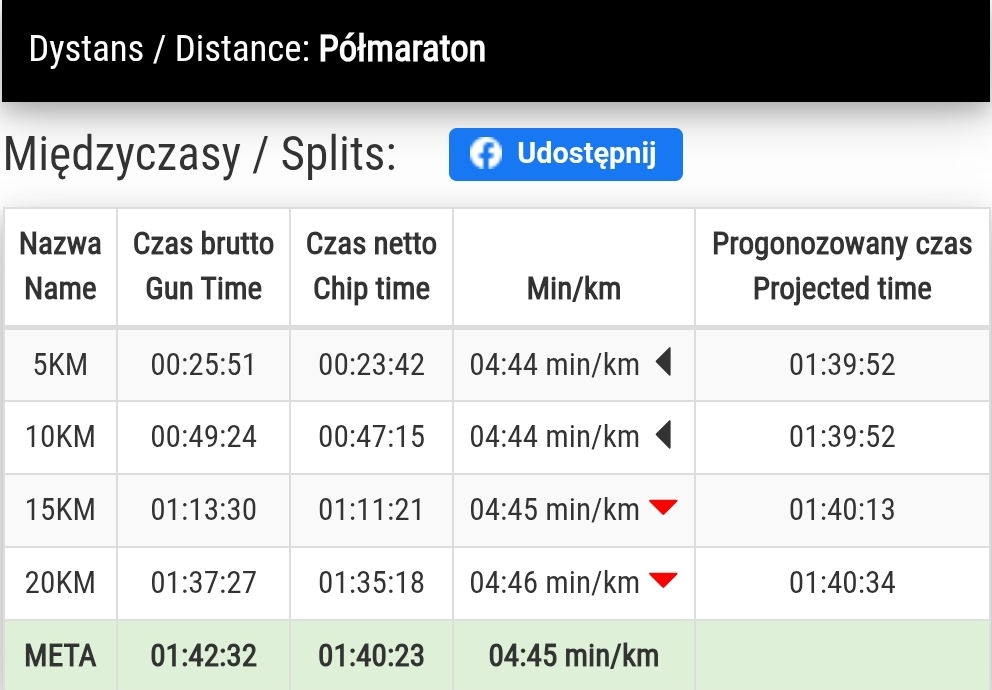Click the Czas netto Chip time header

[x=371, y=266]
